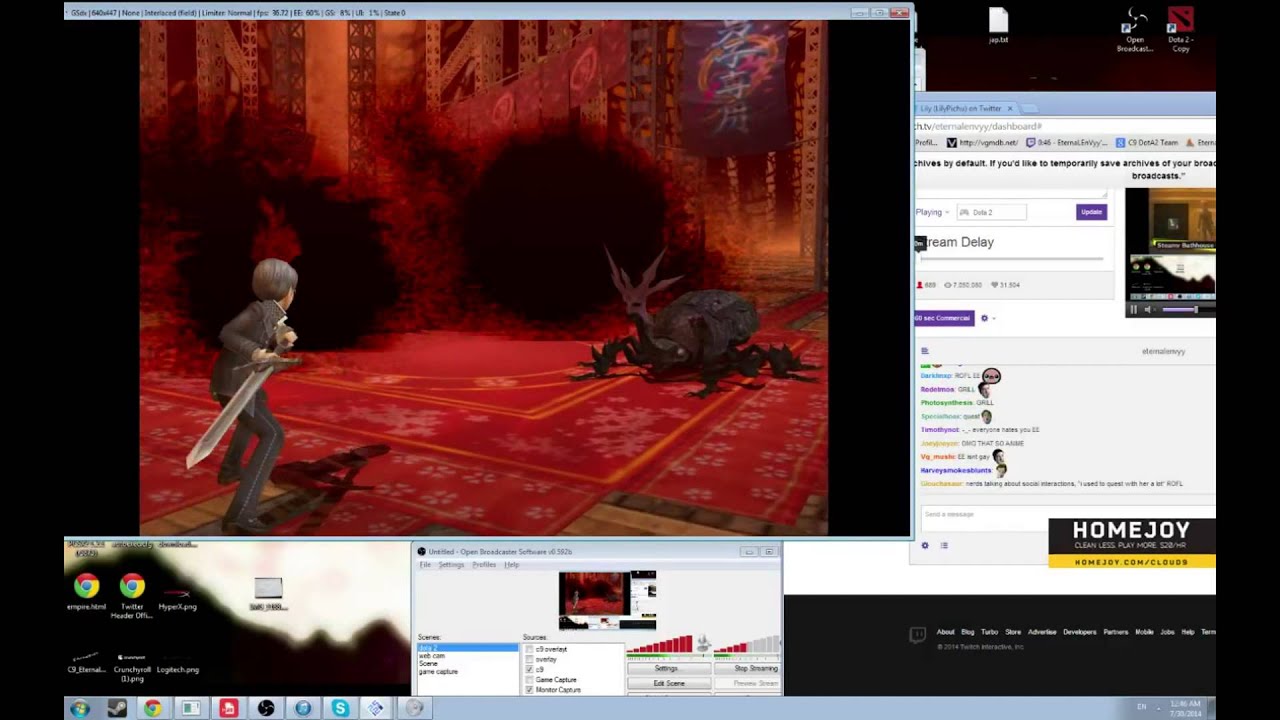
Task: Run the 60 sec Commercial button
Action: [942, 318]
